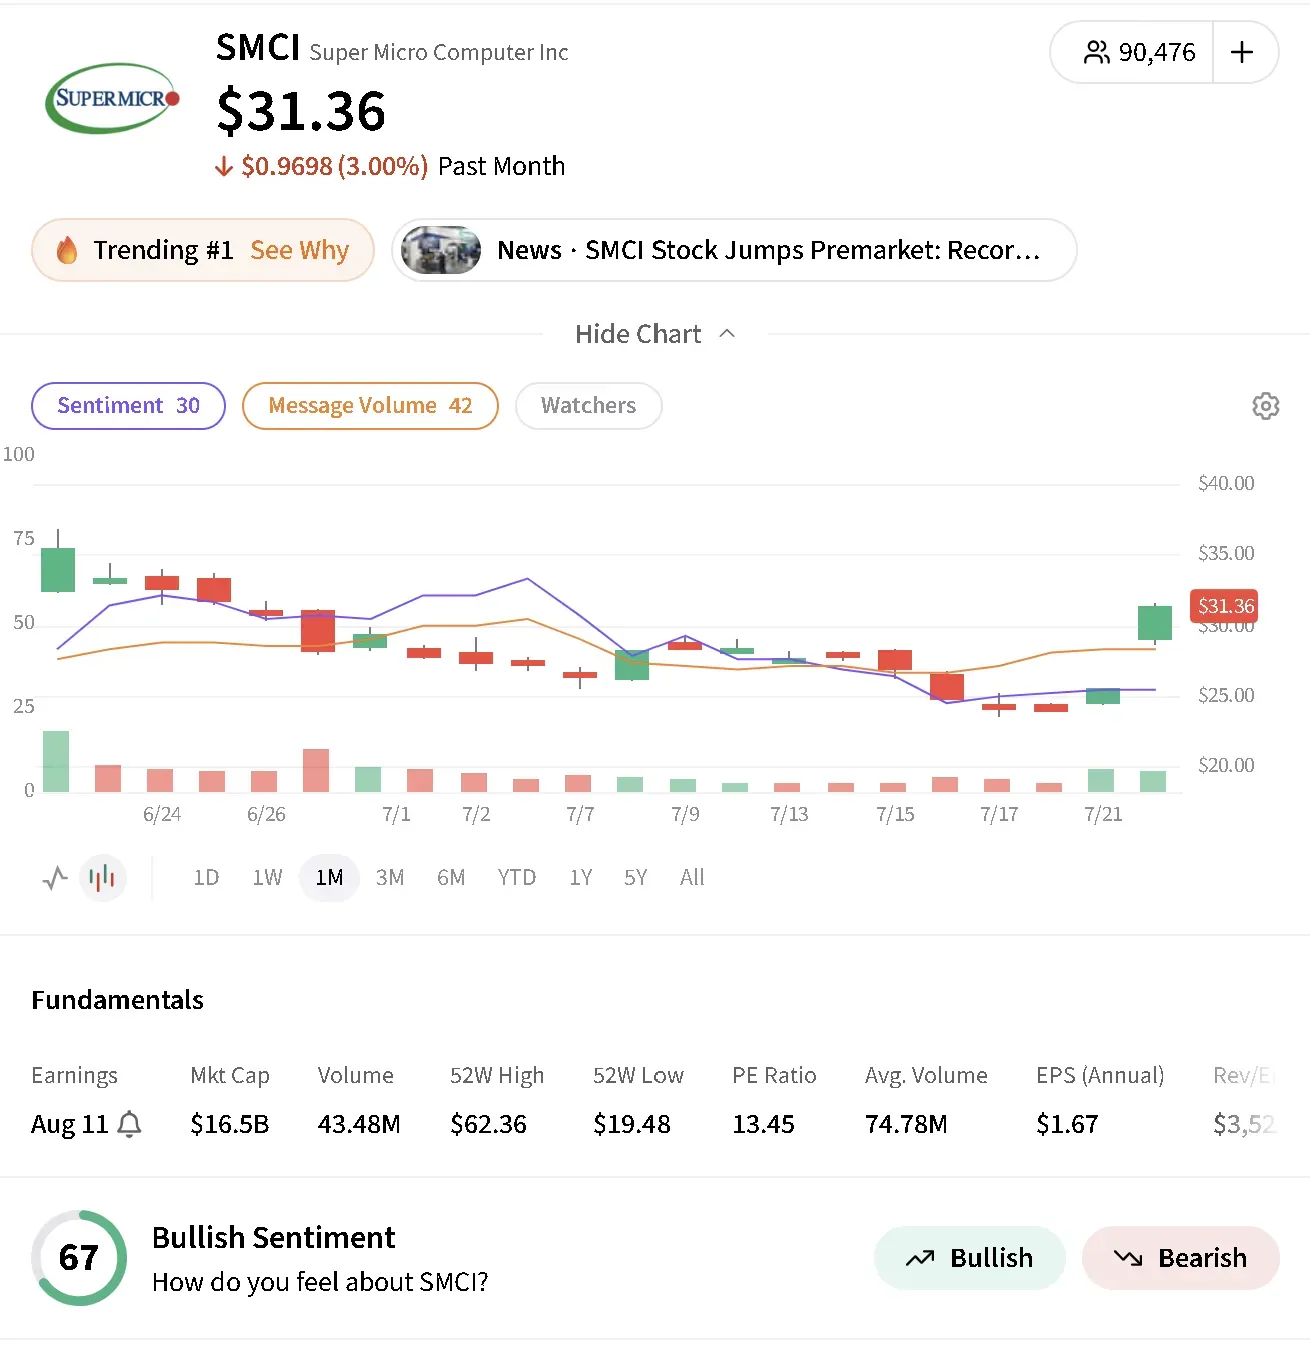Click the Supermicro company logo
1310x1346 pixels.
pos(112,98)
